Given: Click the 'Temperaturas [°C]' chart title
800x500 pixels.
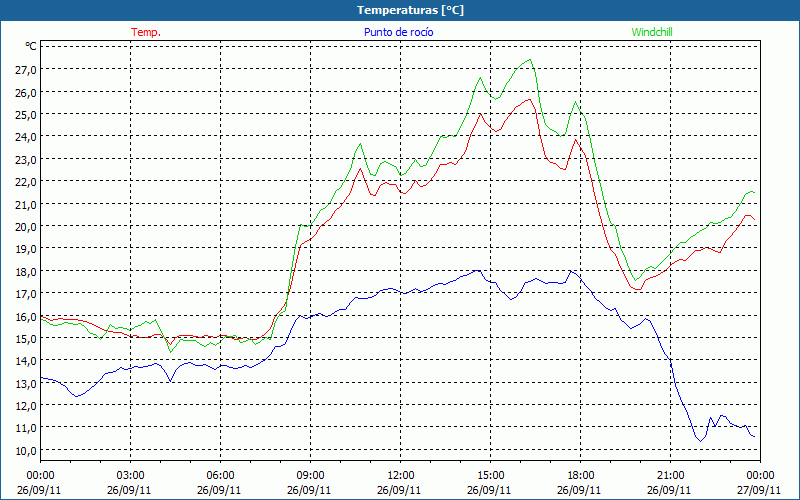Looking at the screenshot, I should click(410, 10).
